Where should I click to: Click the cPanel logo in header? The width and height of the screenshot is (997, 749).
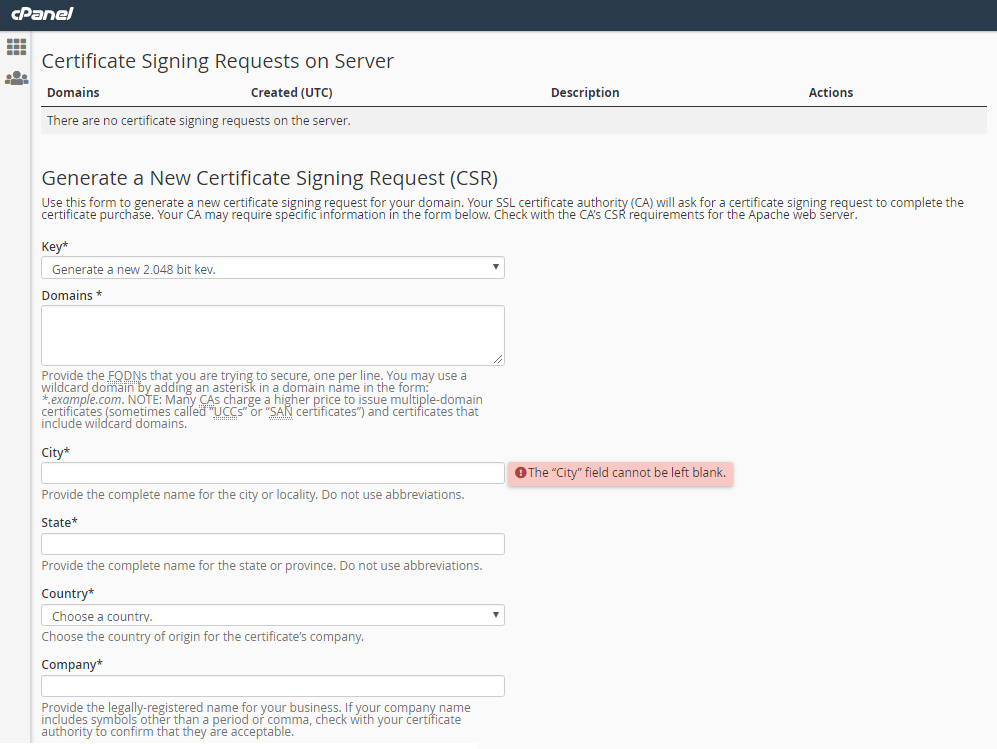pyautogui.click(x=42, y=14)
